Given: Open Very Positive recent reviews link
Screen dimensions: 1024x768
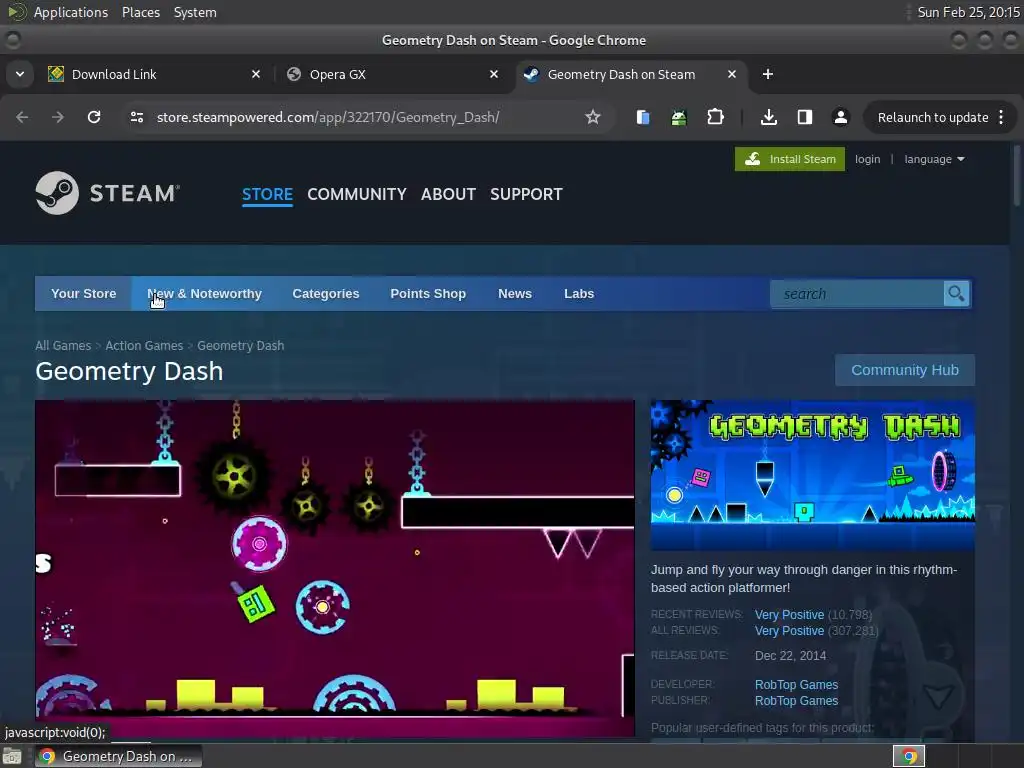Looking at the screenshot, I should (790, 615).
